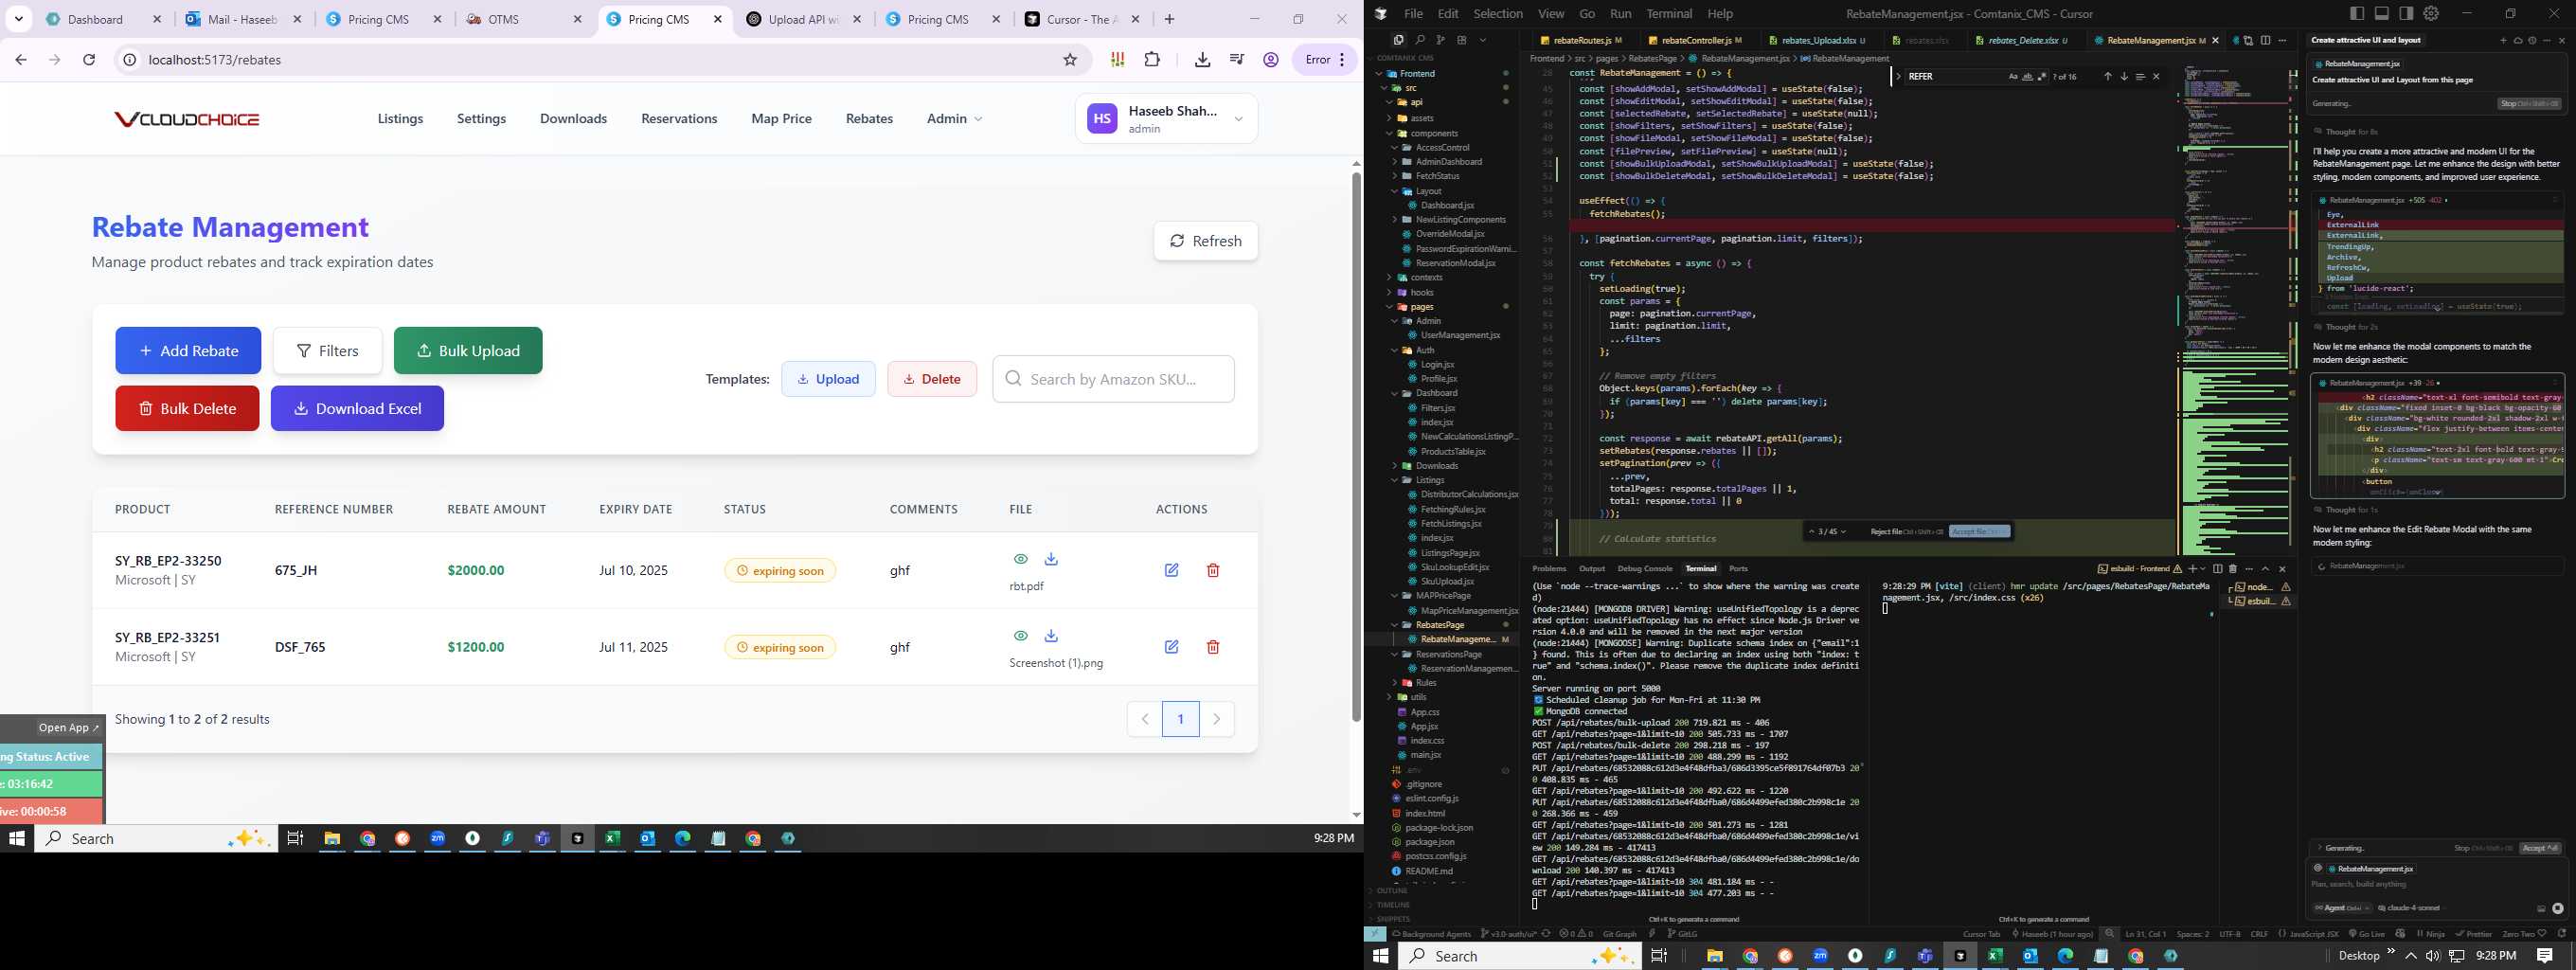The image size is (2576, 970).
Task: Open the Filters button
Action: (328, 351)
